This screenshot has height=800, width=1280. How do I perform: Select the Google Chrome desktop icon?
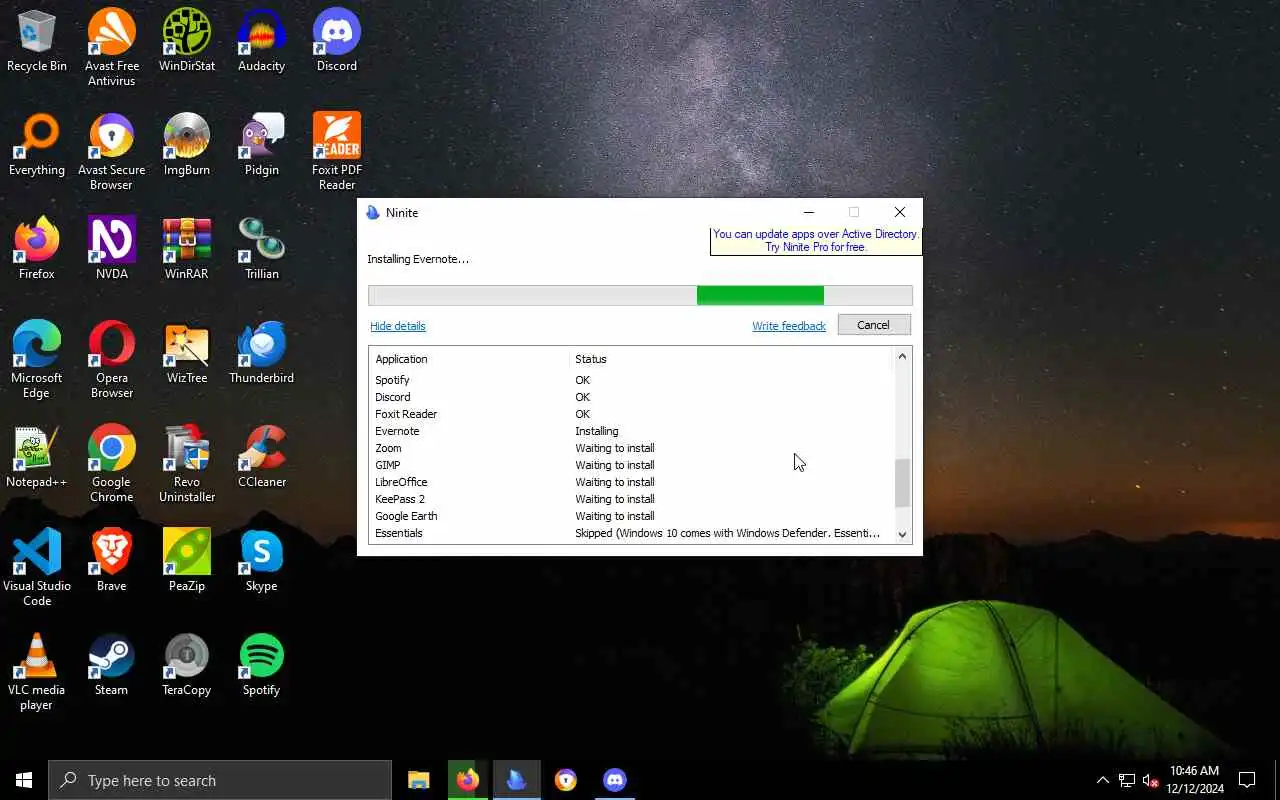pos(111,464)
